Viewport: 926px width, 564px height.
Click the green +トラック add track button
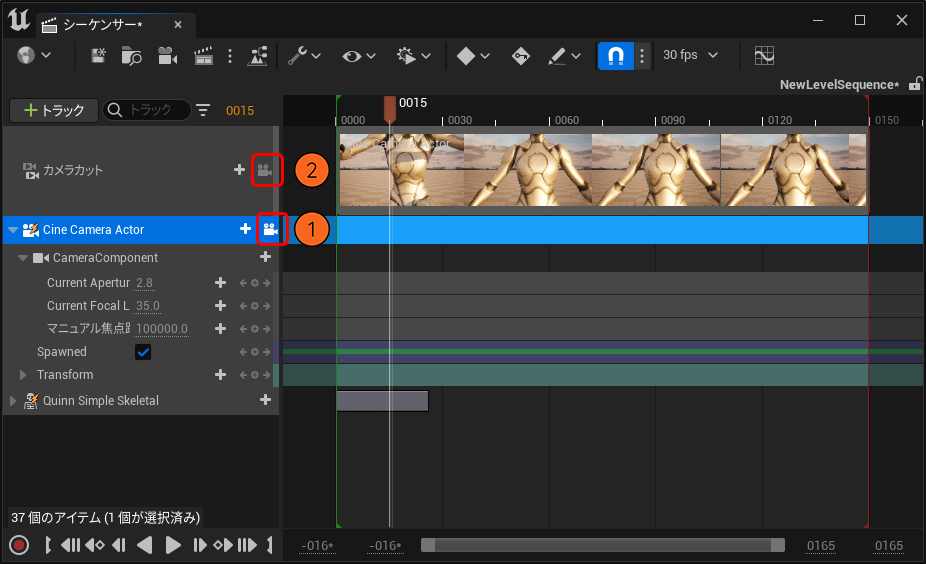point(54,110)
